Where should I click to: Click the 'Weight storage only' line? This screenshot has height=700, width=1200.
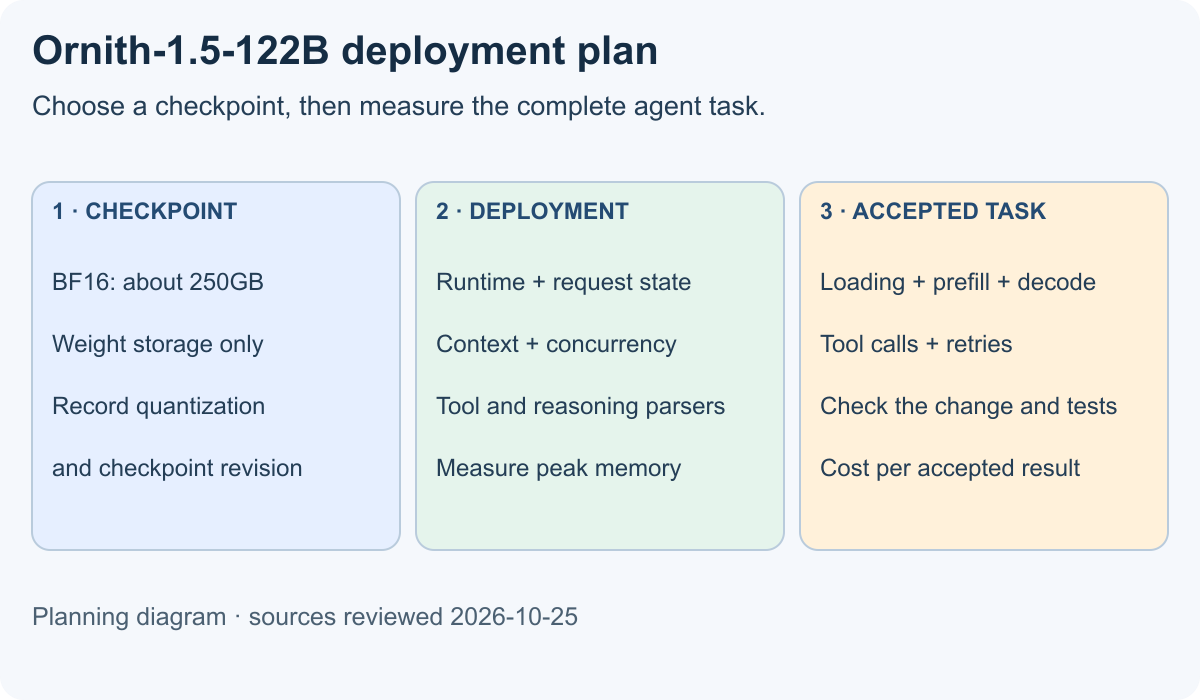[158, 344]
